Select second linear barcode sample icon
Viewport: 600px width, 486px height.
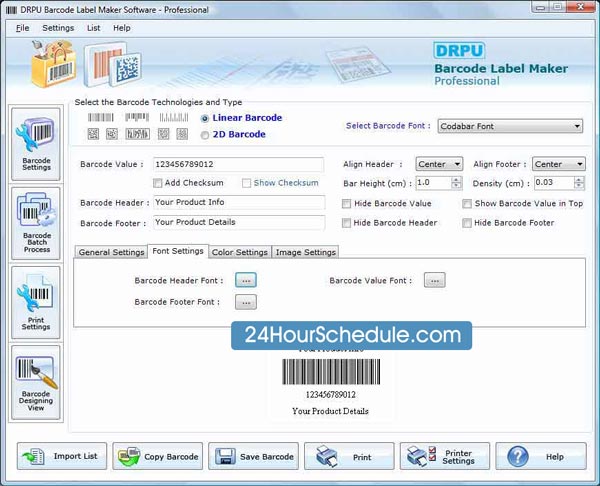(x=137, y=117)
